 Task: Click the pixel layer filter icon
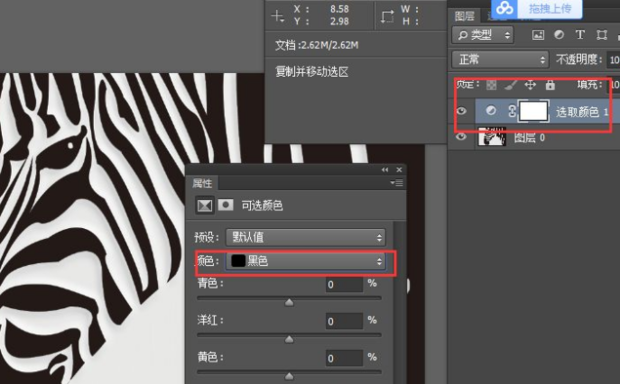click(538, 35)
